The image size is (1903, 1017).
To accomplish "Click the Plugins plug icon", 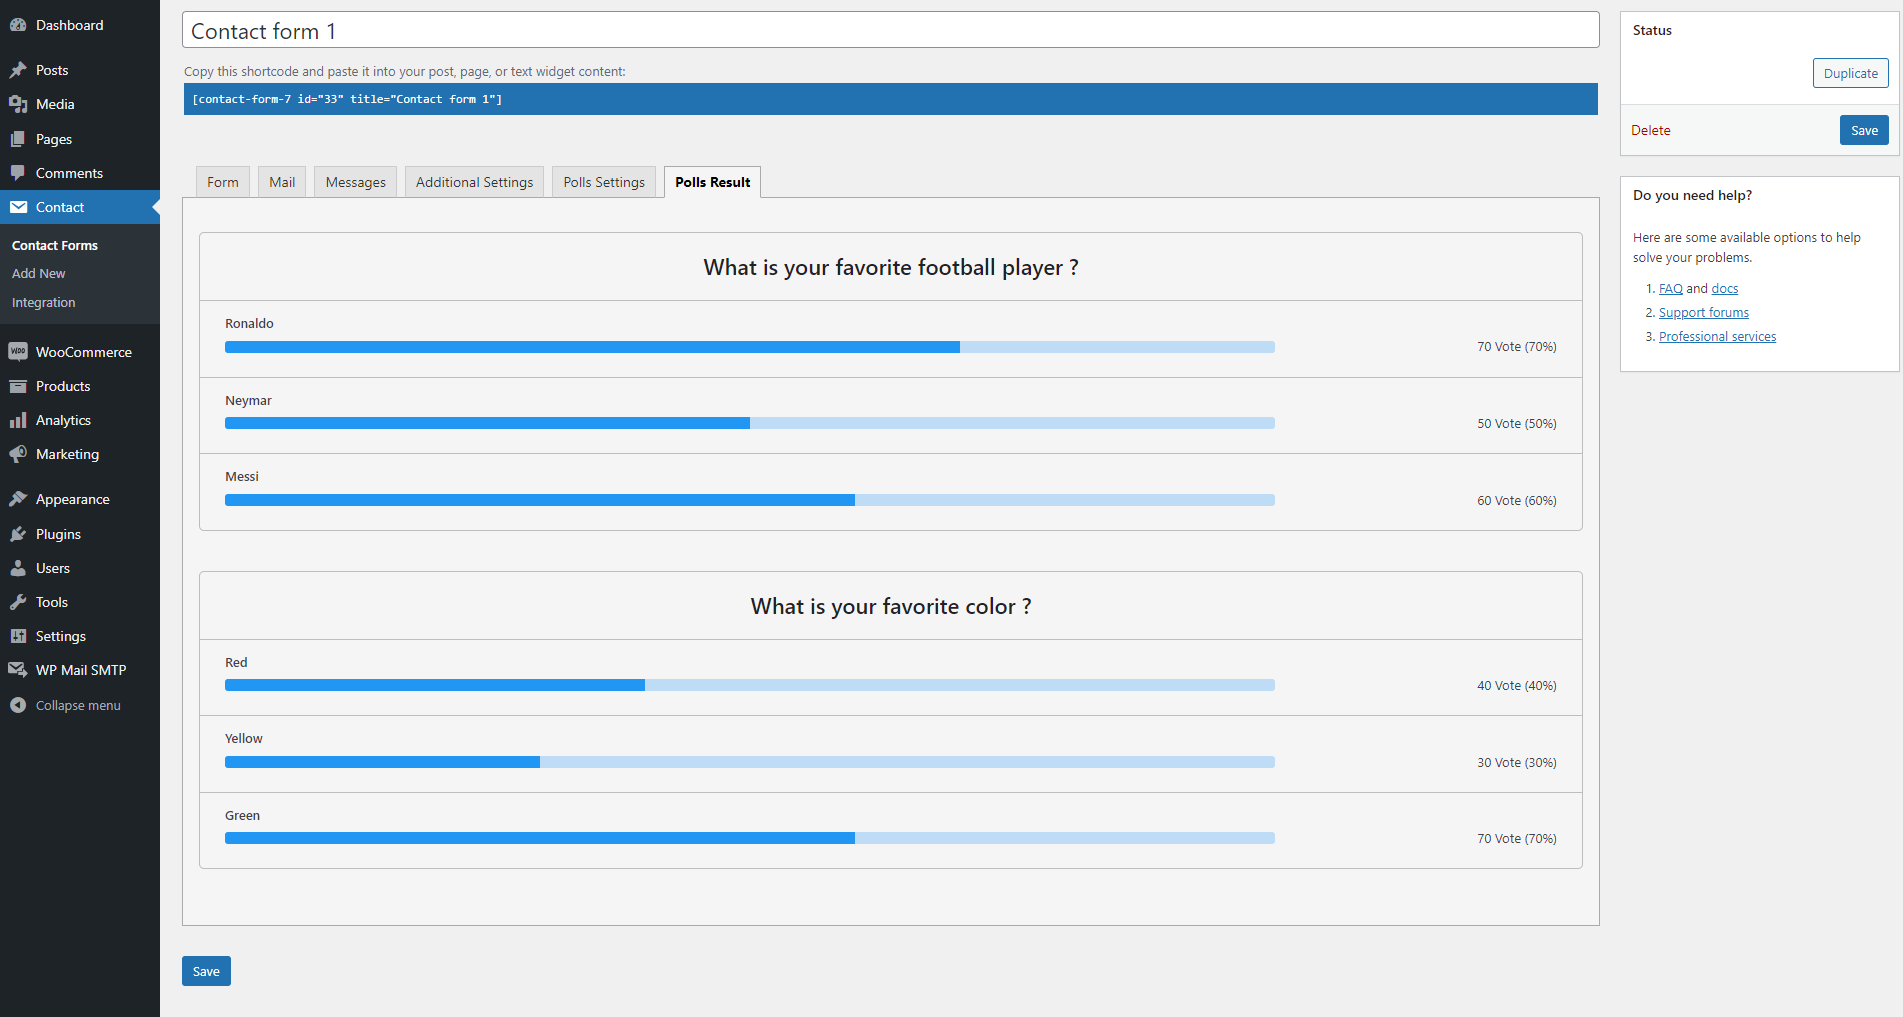I will pos(18,534).
